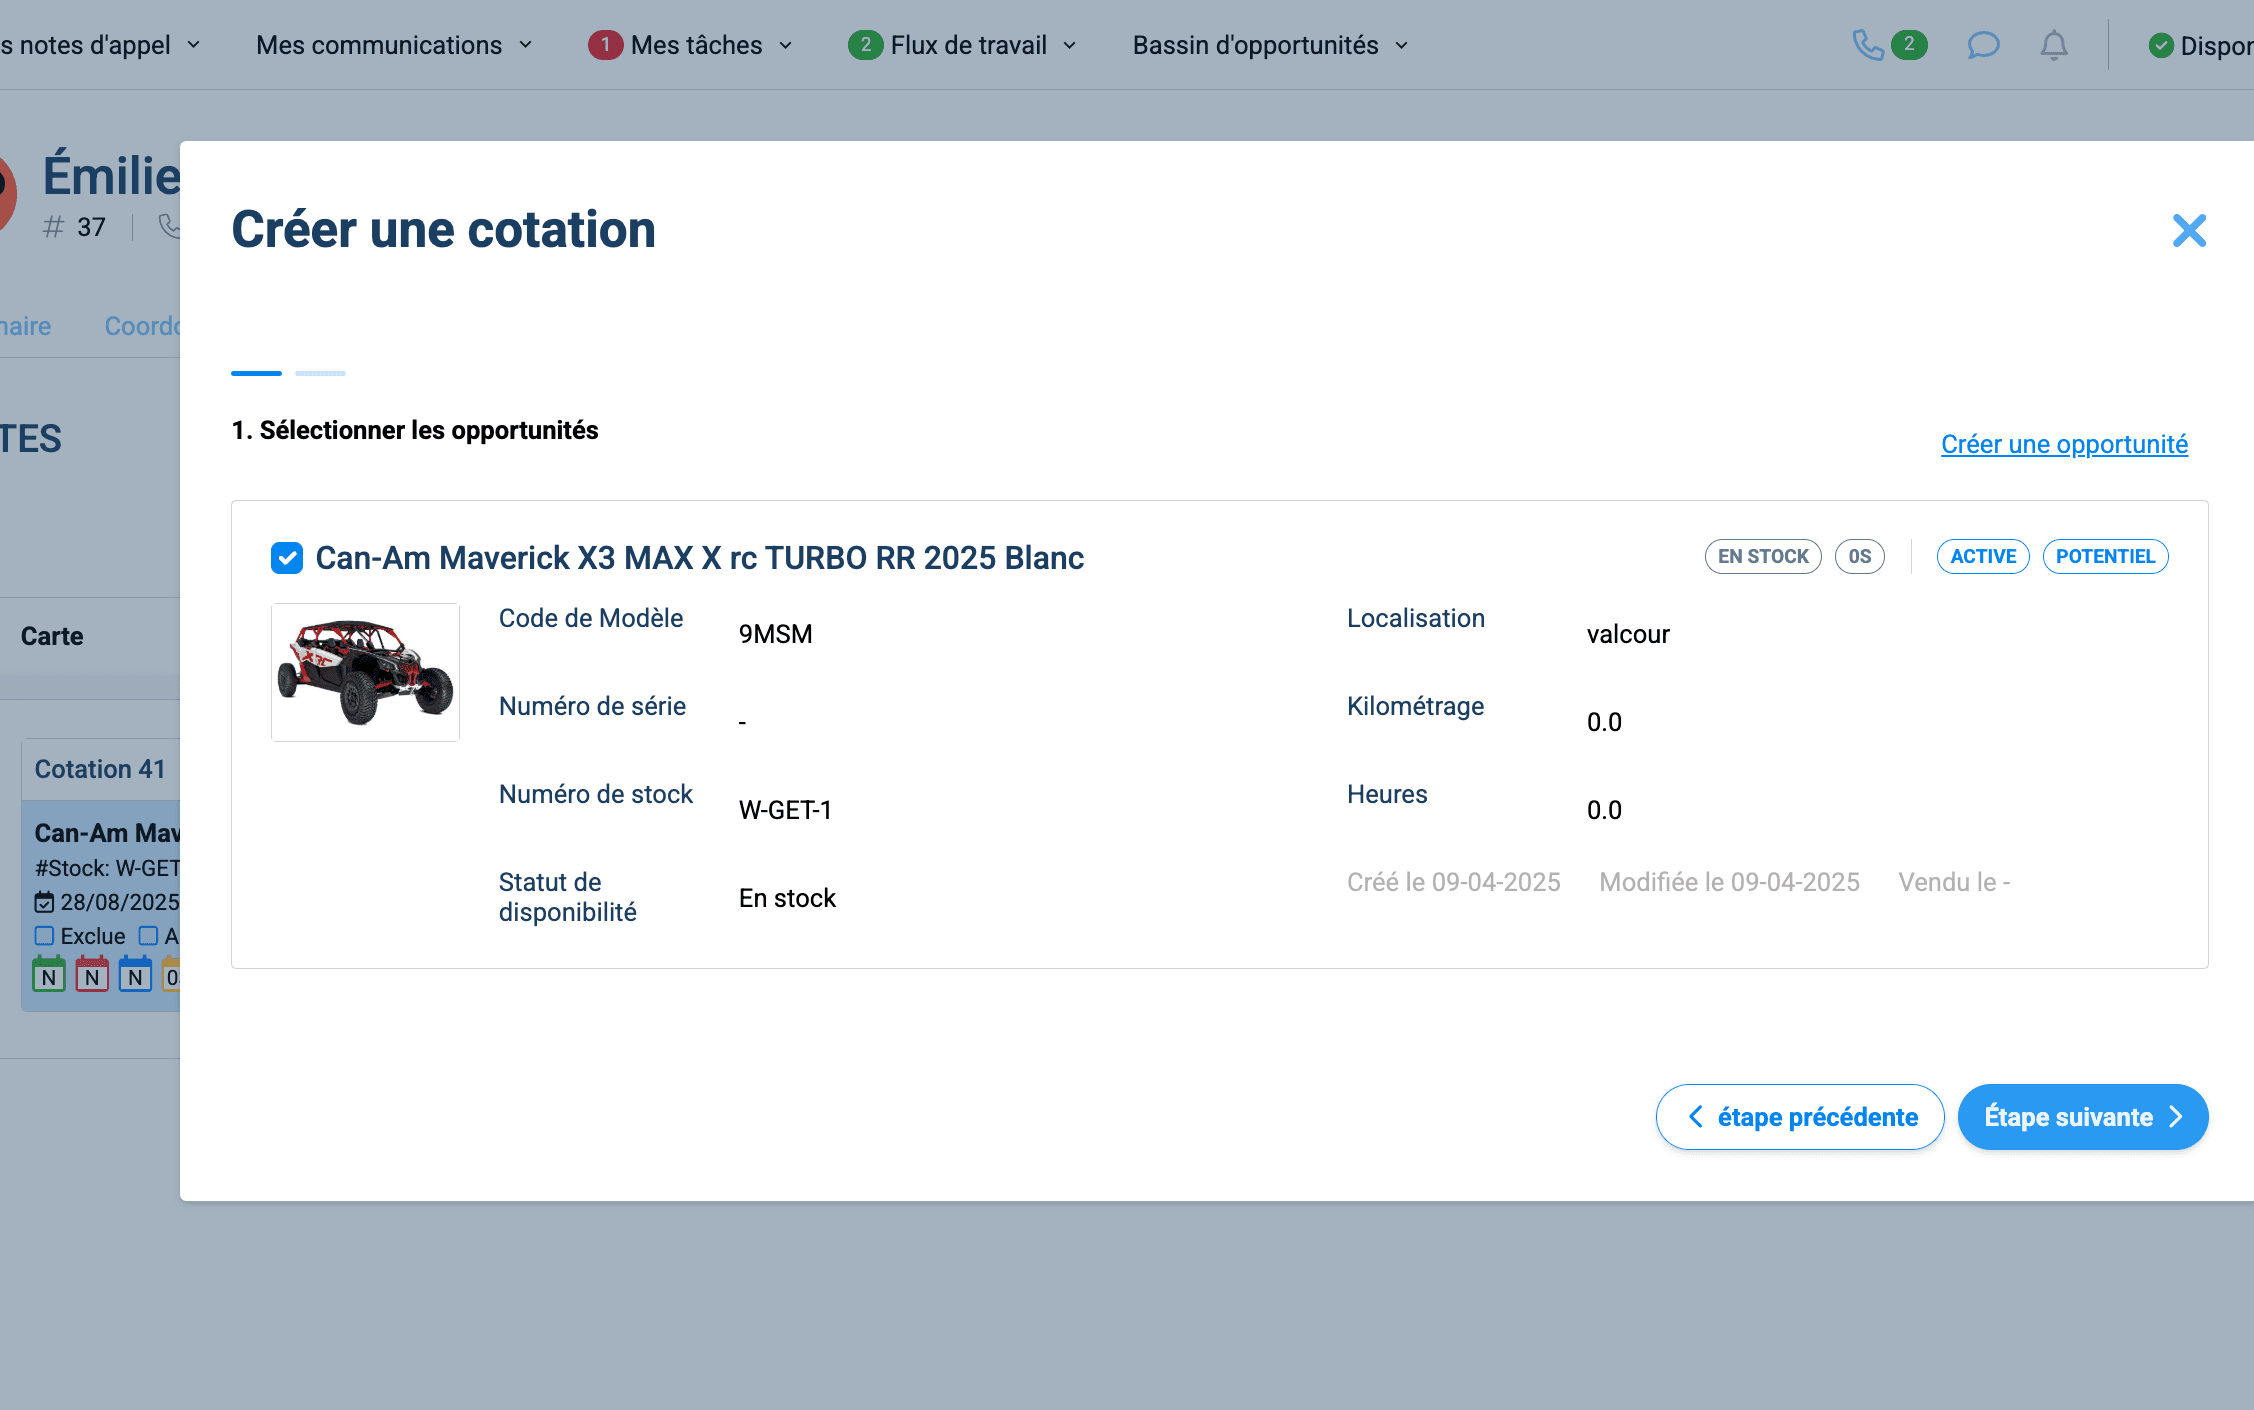The image size is (2254, 1410).
Task: Click the Heures label
Action: [1387, 794]
